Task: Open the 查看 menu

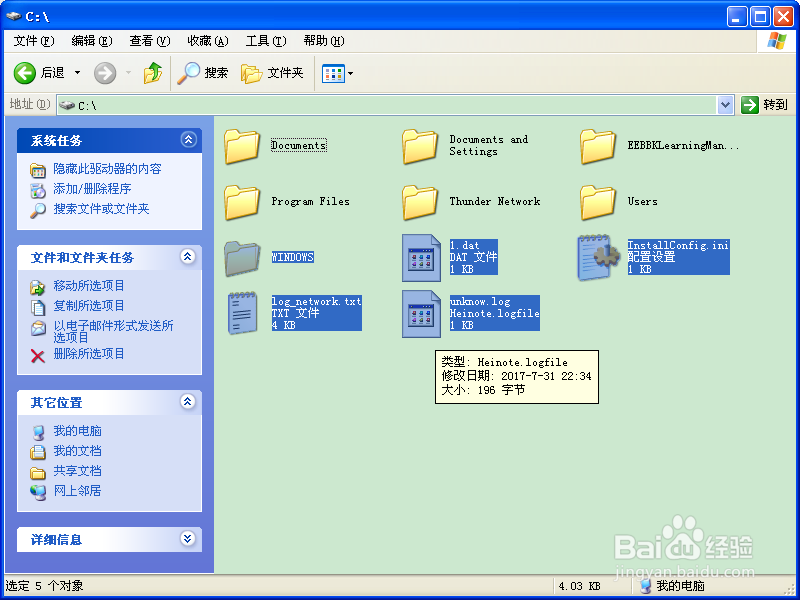Action: pyautogui.click(x=146, y=41)
